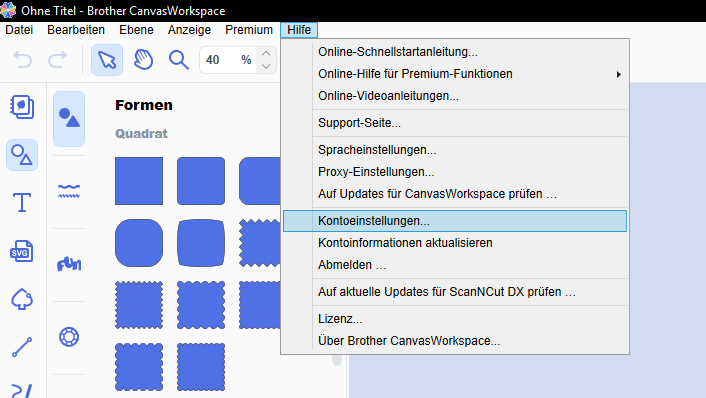Insert the strongly rounded square in second row
The height and width of the screenshot is (398, 706).
coord(139,243)
